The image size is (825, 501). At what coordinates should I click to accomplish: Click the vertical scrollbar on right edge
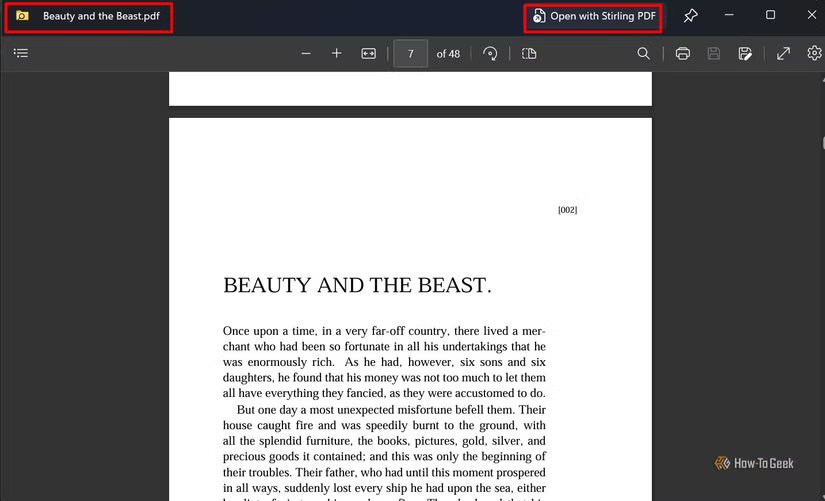tap(822, 142)
